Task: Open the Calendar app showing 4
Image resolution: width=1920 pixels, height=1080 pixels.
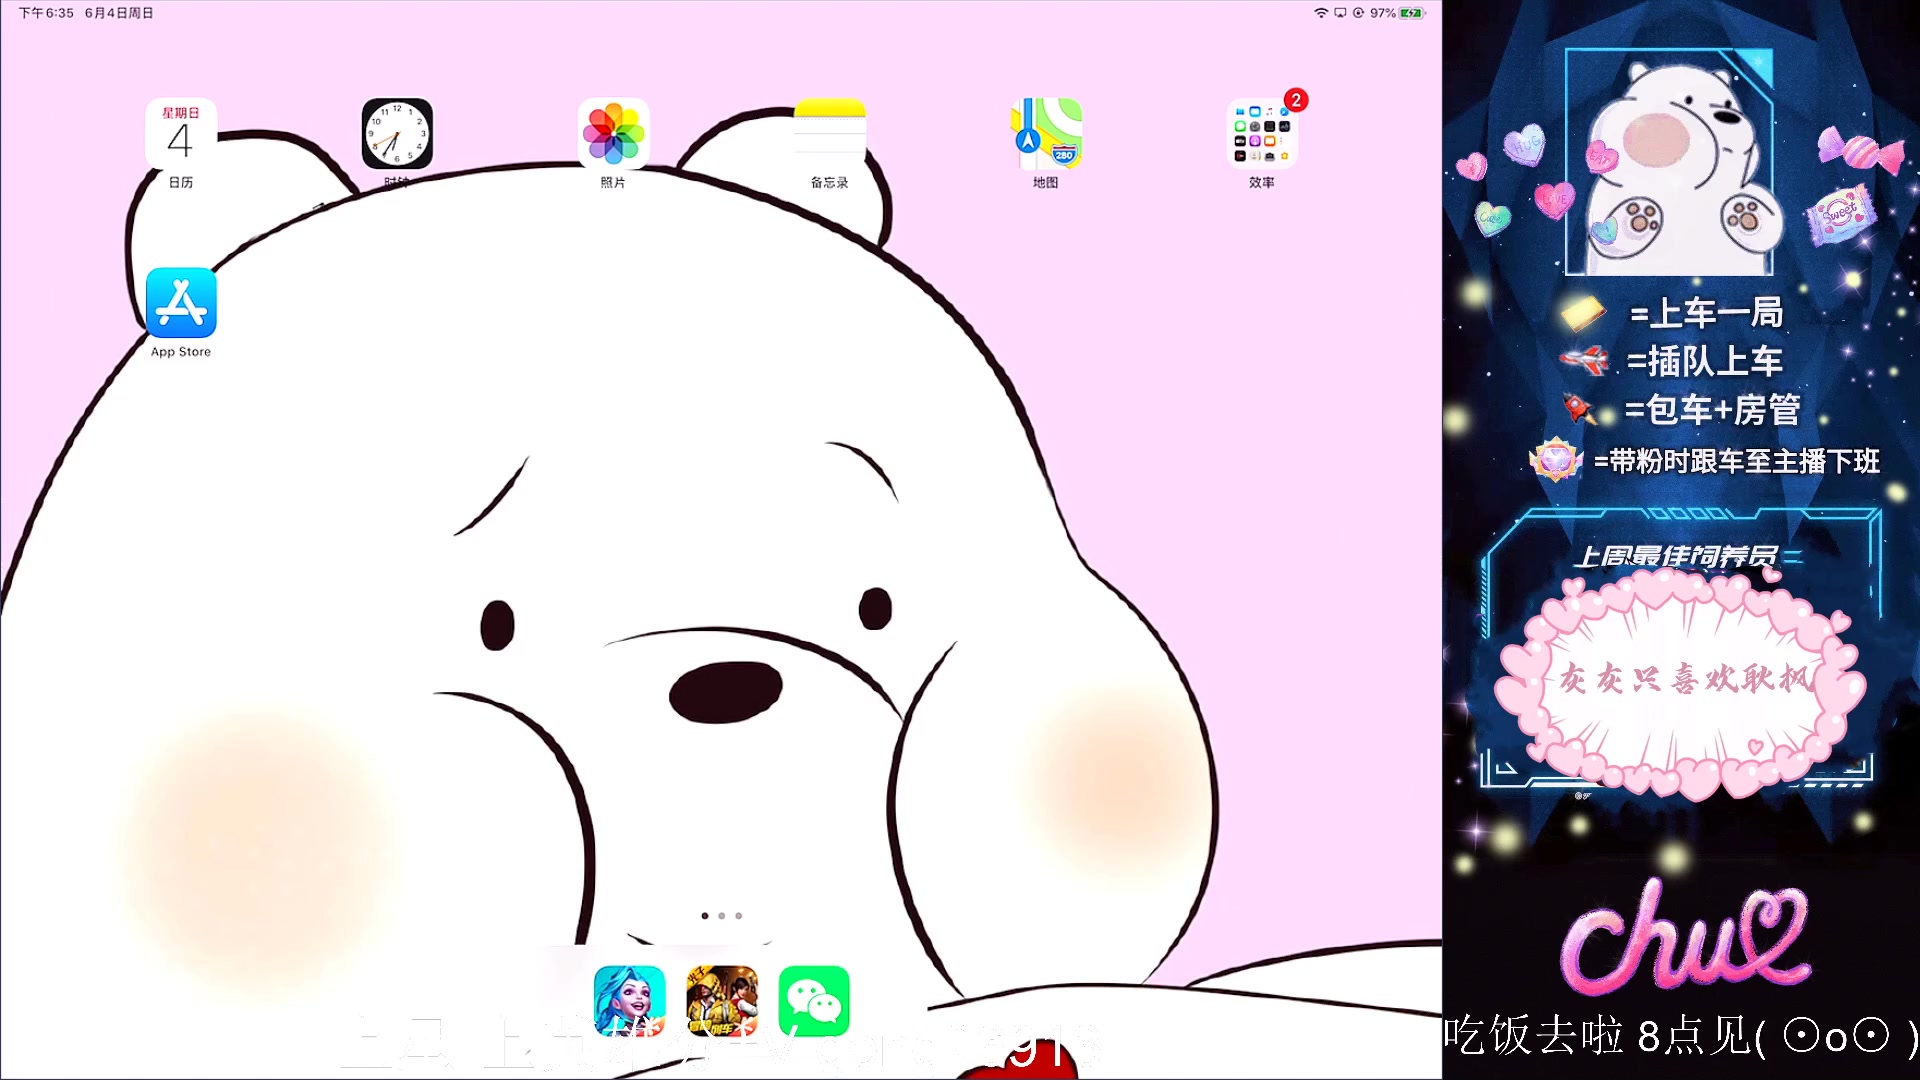Action: click(x=181, y=134)
